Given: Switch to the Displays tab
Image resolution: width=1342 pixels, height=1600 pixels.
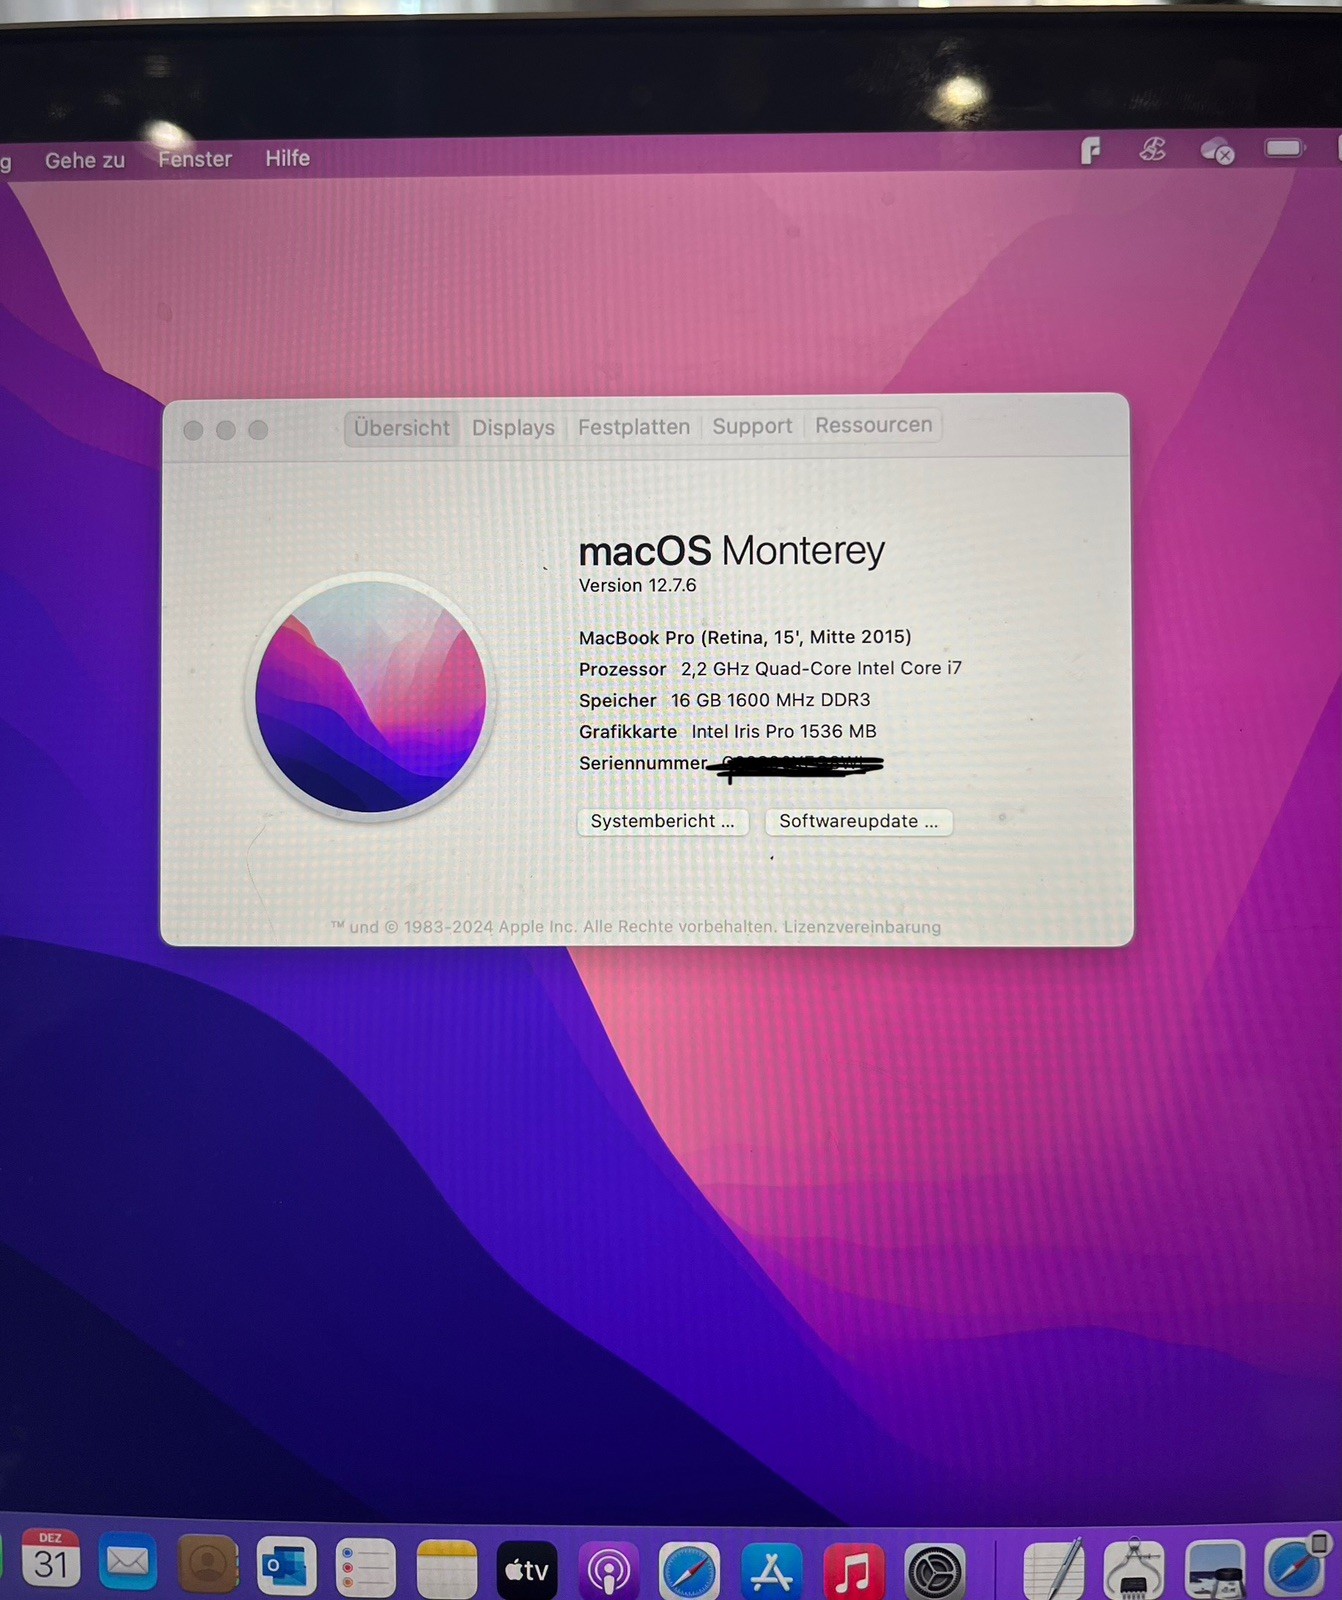Looking at the screenshot, I should tap(513, 428).
